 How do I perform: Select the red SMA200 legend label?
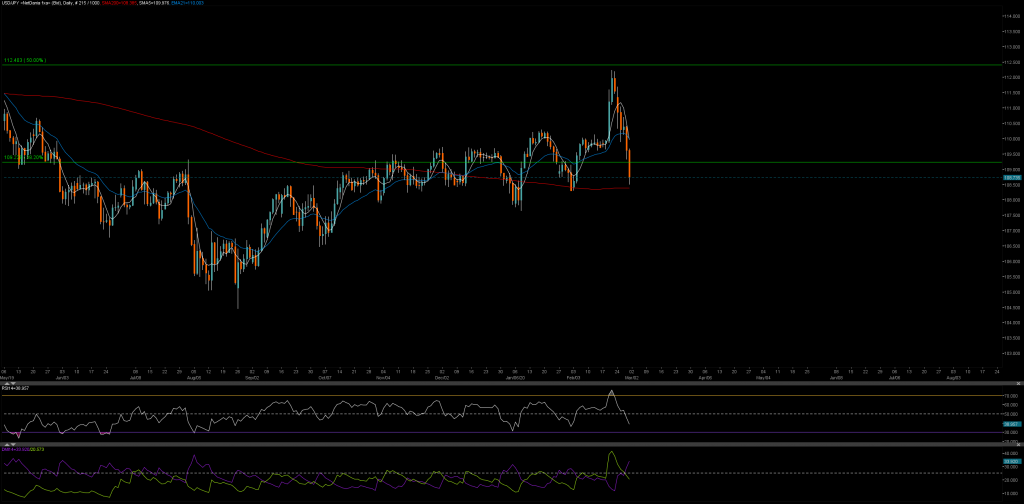[119, 3]
